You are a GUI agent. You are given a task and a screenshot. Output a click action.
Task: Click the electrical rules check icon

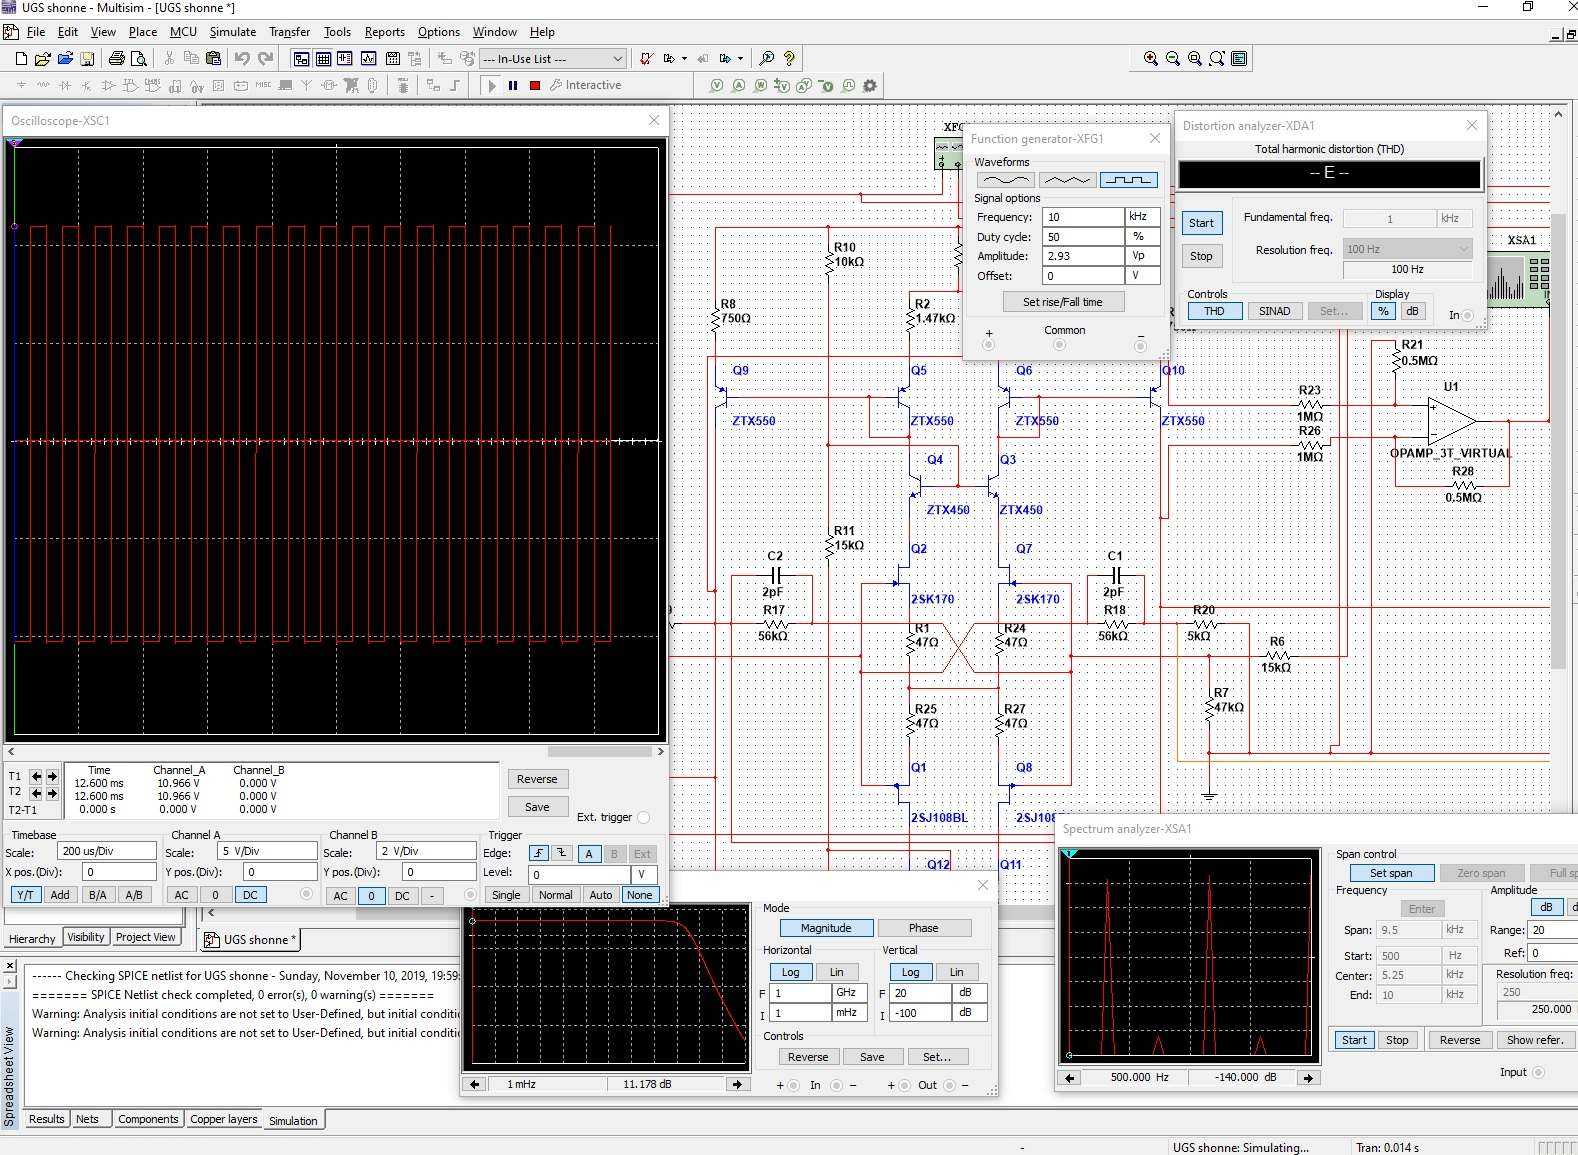[647, 59]
